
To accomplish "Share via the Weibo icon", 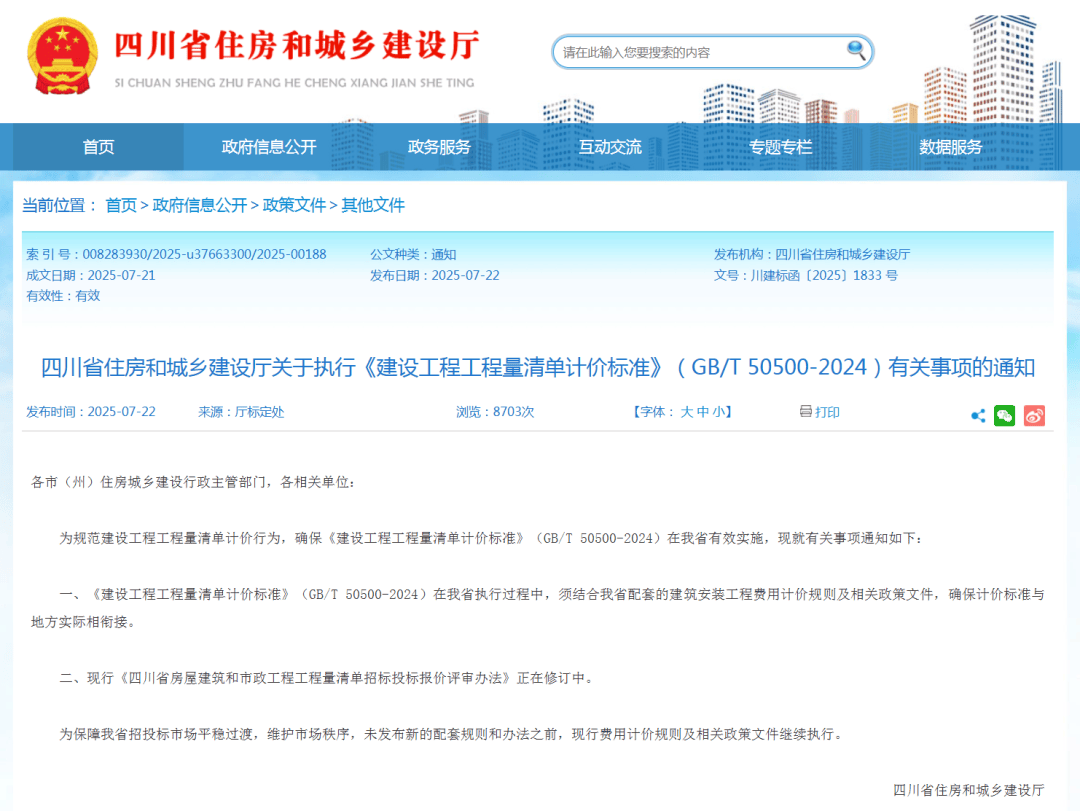I will pyautogui.click(x=1034, y=415).
